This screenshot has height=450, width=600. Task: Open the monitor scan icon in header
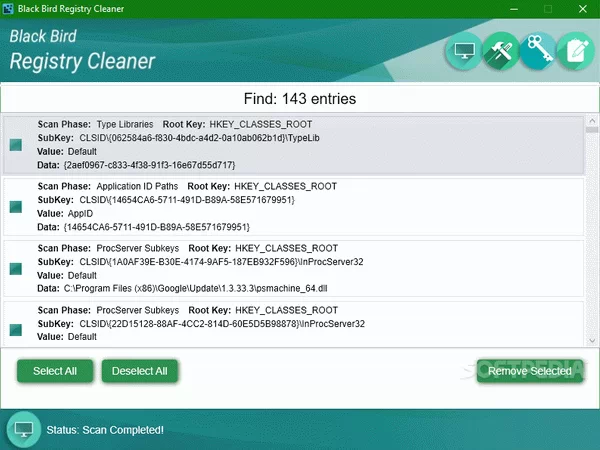coord(464,52)
